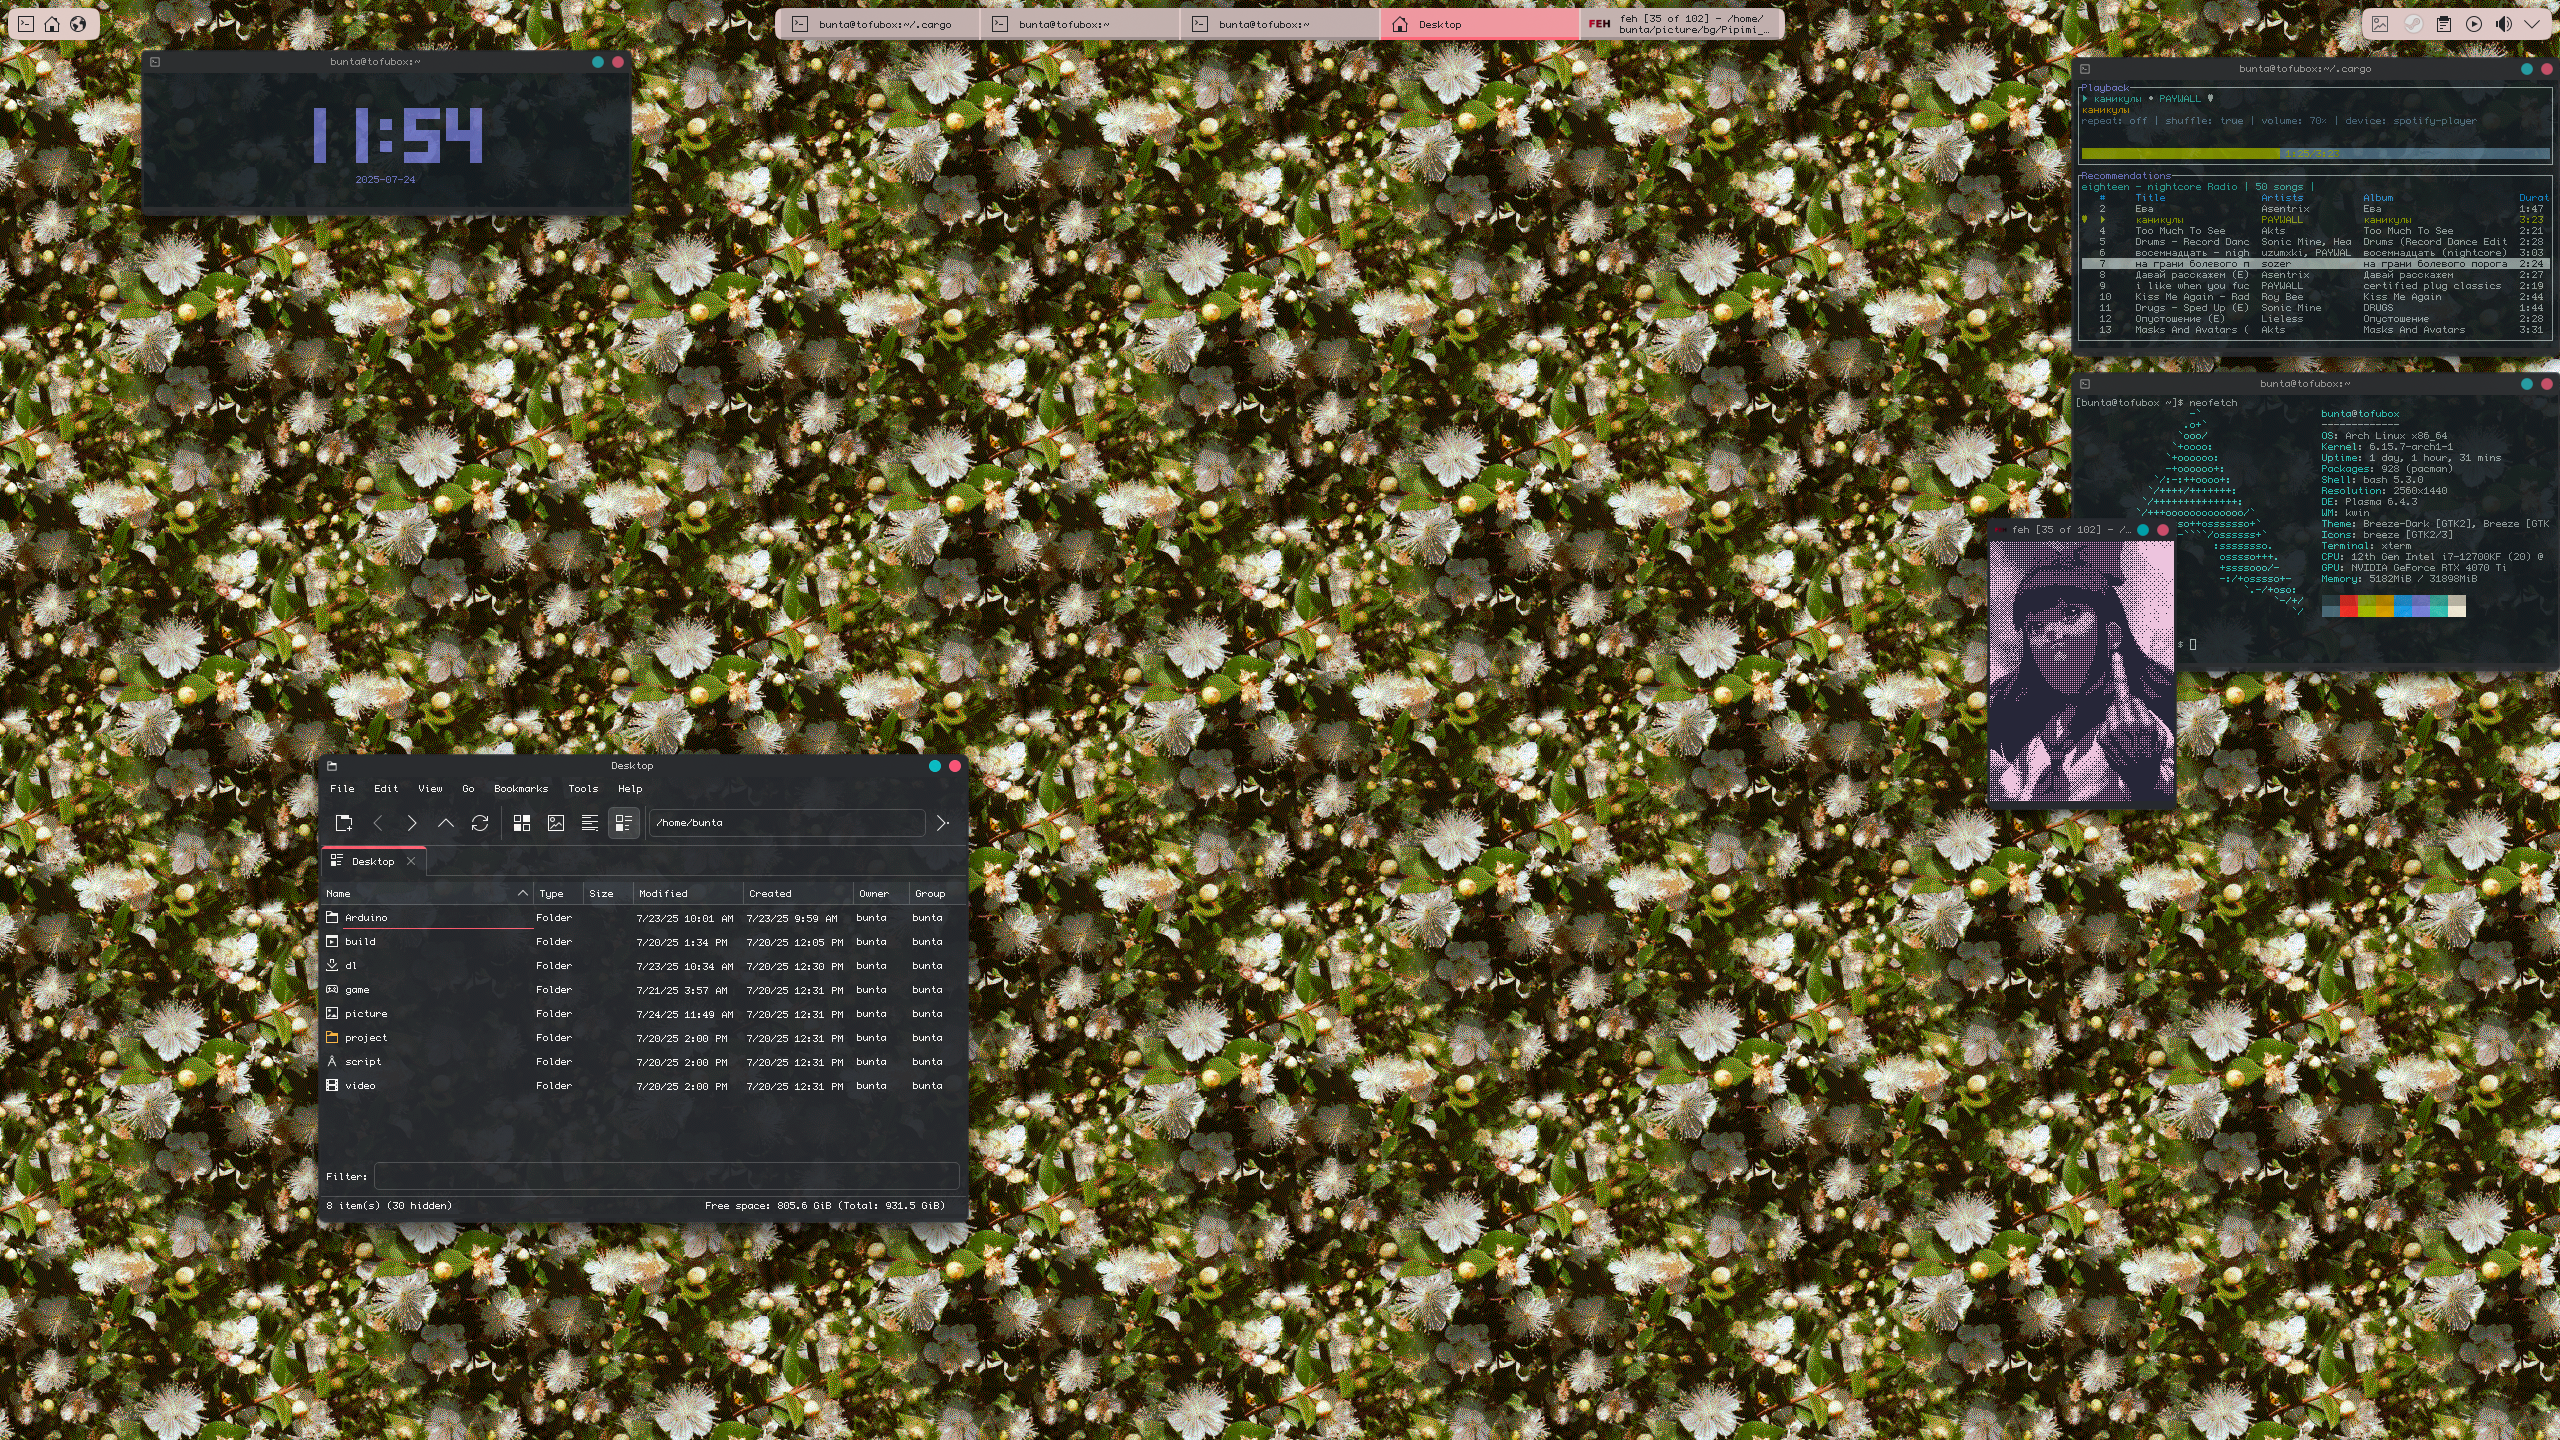This screenshot has width=2560, height=1440.
Task: Go back in the file manager
Action: [x=378, y=823]
